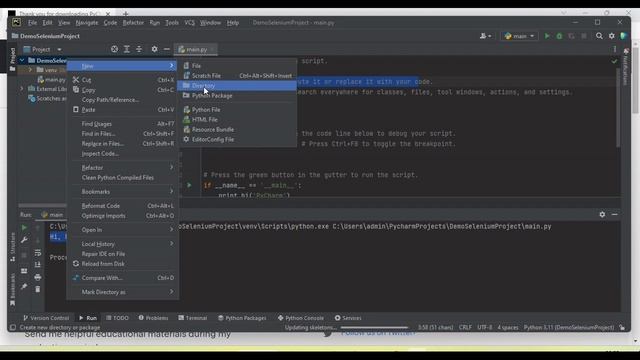Choose Paste in the context menu

tap(123, 110)
